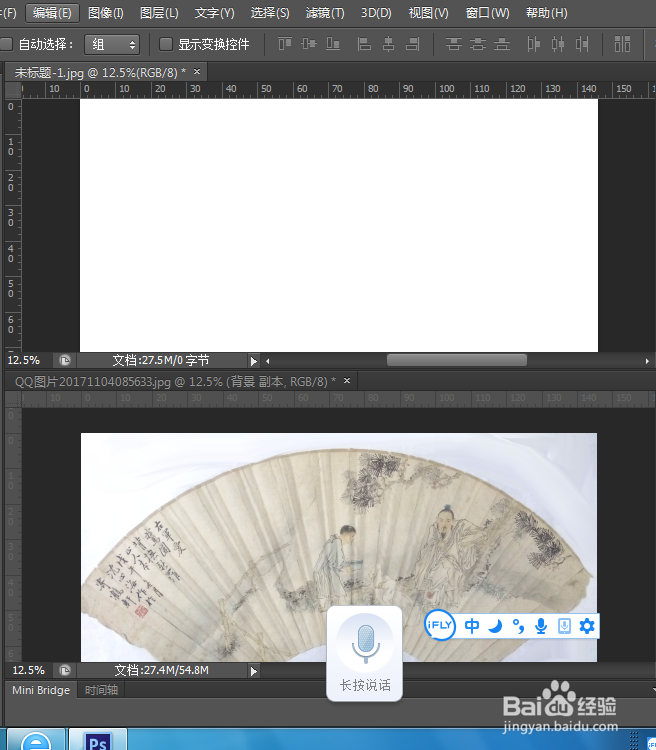Open the 编辑(E) menu
Viewport: 656px width, 750px height.
point(52,13)
